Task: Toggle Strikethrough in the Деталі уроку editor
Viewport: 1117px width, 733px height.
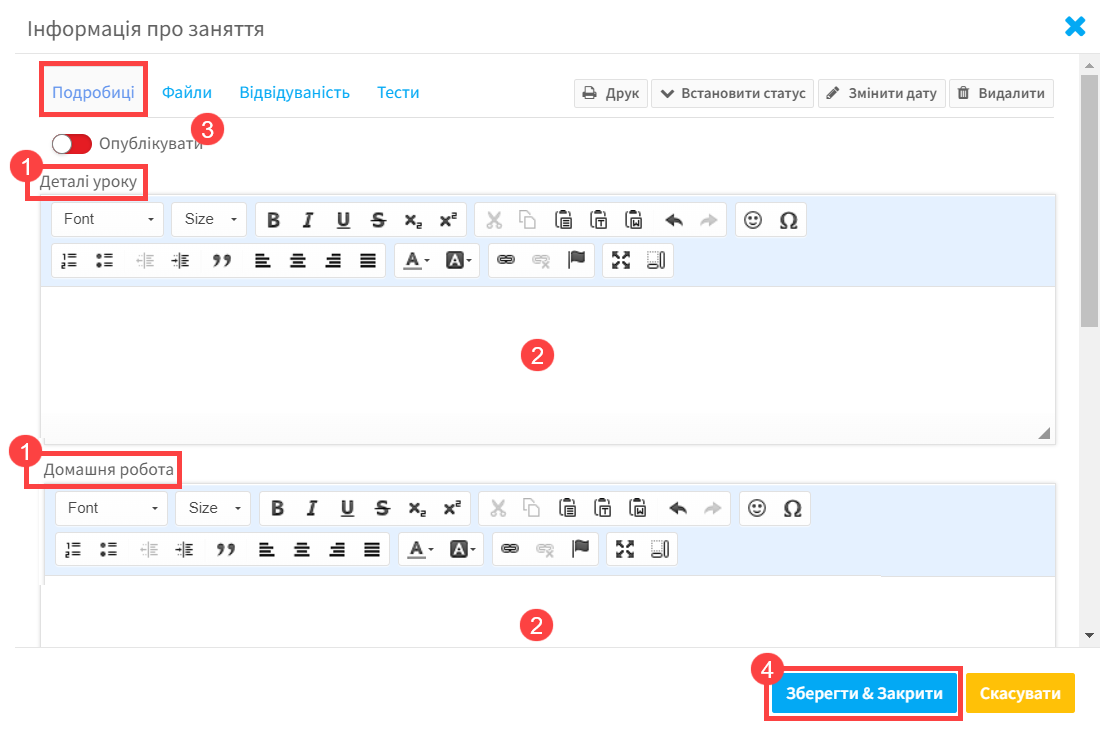Action: [378, 220]
